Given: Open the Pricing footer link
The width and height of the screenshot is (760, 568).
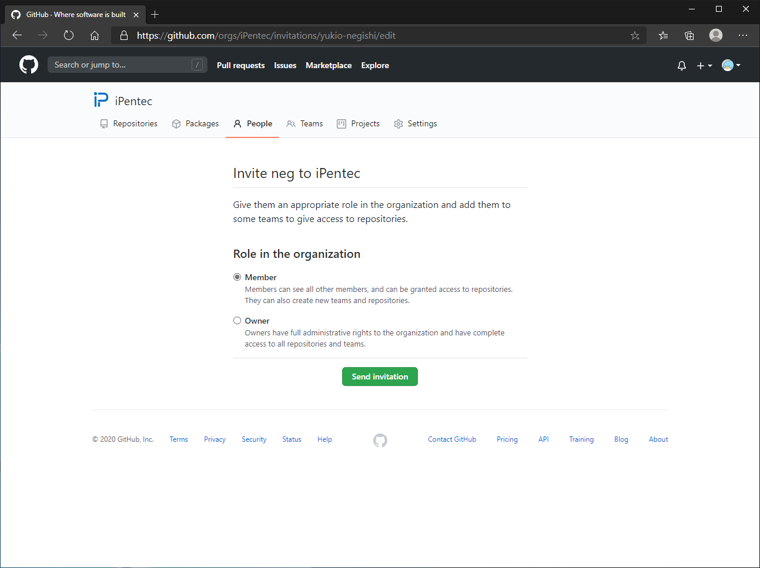Looking at the screenshot, I should [x=507, y=439].
